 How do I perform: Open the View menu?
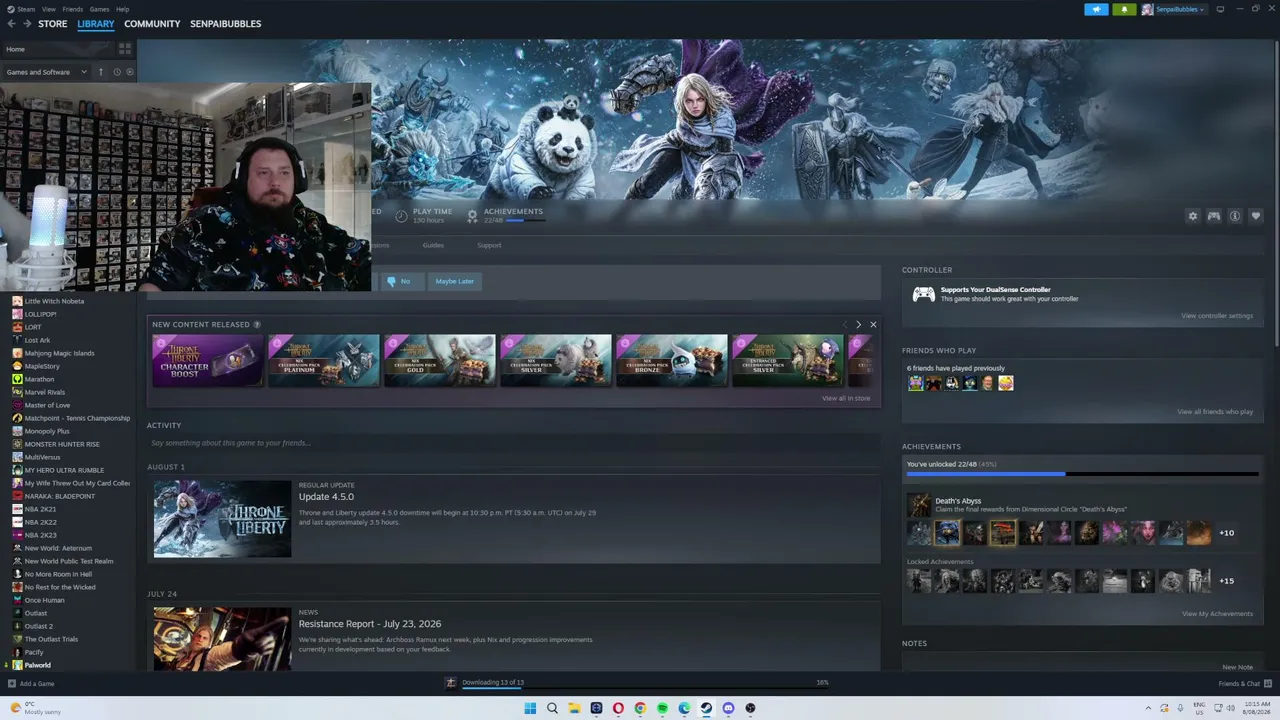point(48,9)
